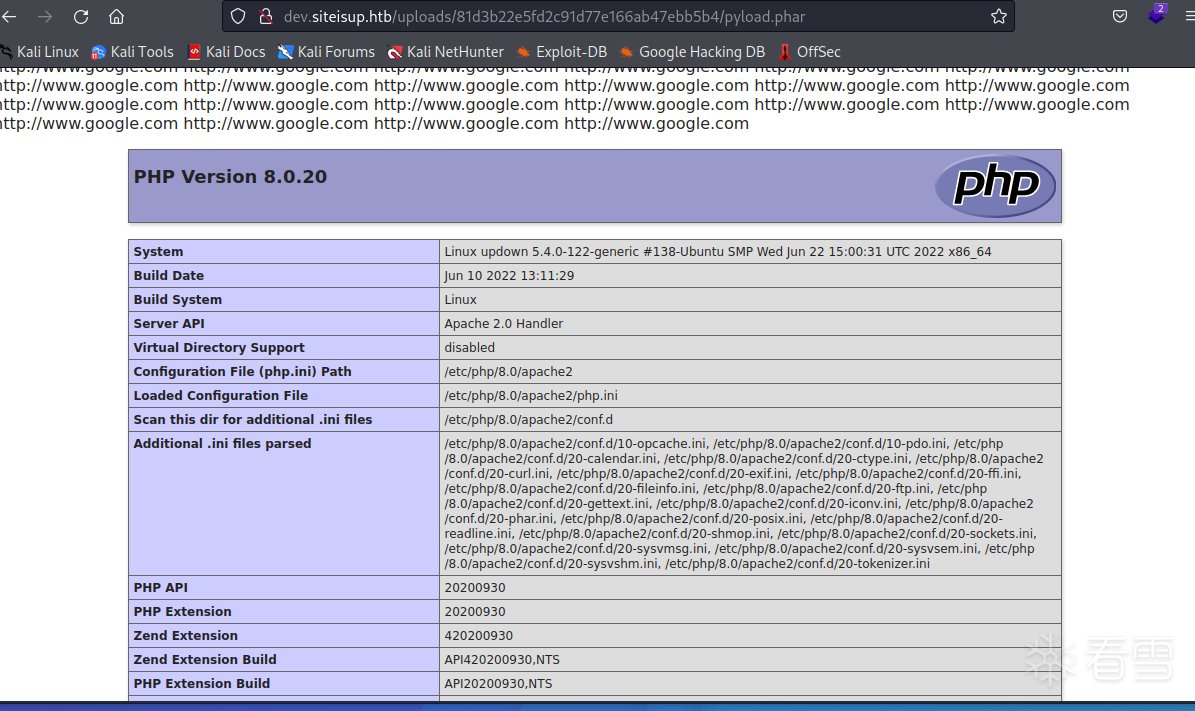Select the PHP Extension Build label
Screen dimensions: 1195x711
201,684
